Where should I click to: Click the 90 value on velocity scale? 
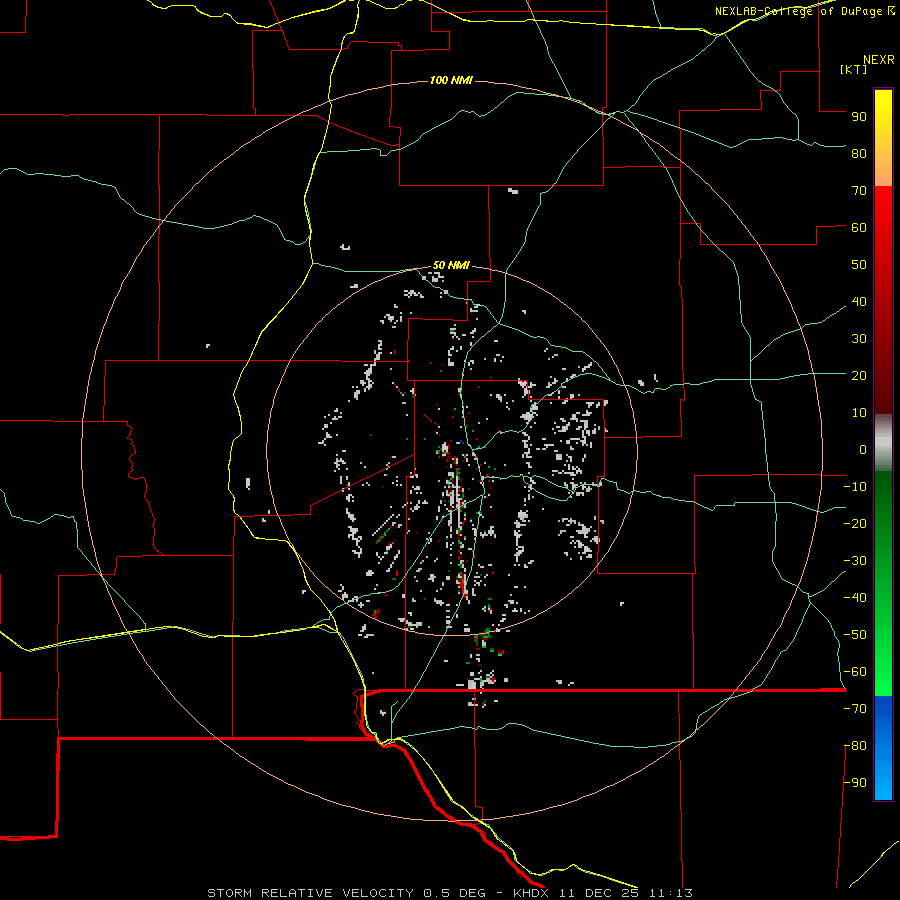859,117
